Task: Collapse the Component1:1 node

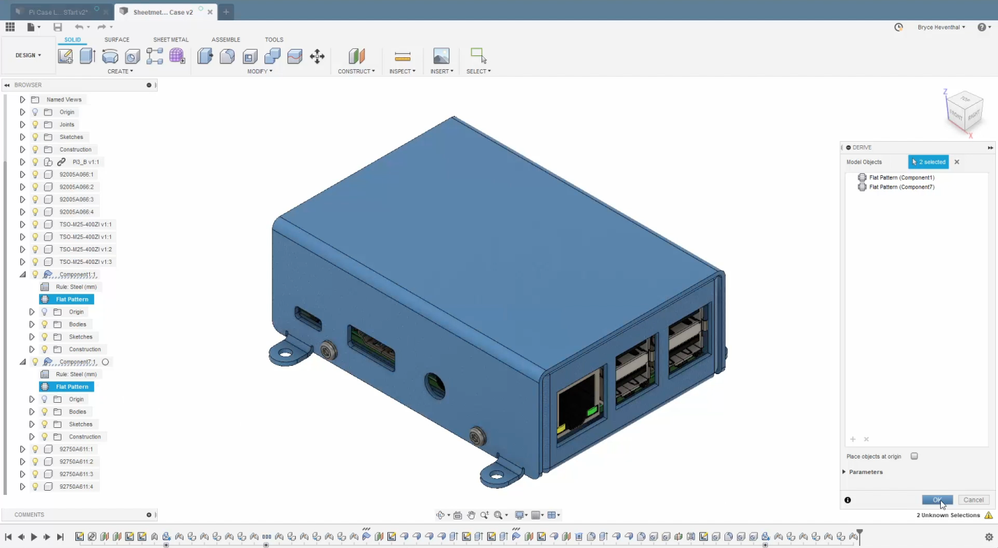Action: click(x=22, y=274)
